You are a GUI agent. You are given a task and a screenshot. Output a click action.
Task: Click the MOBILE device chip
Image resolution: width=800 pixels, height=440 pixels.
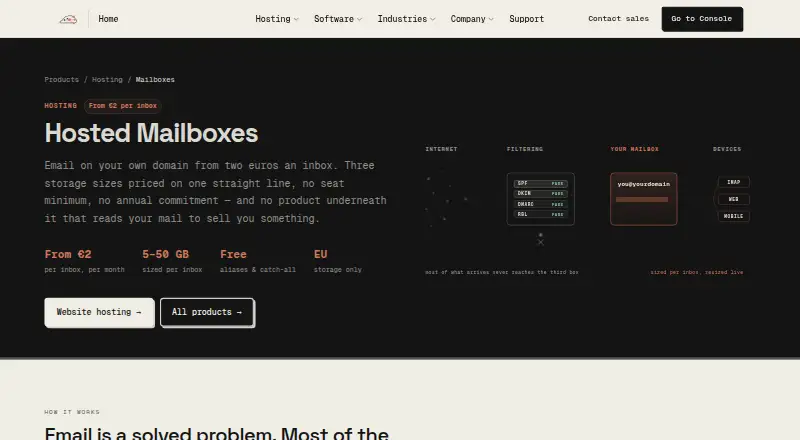[x=733, y=216]
